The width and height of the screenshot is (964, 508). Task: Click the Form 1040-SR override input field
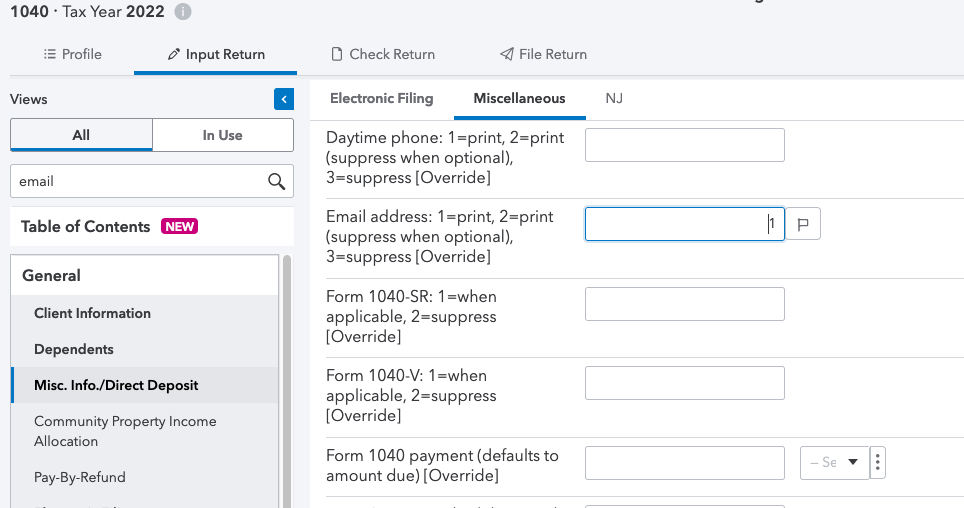tap(684, 304)
